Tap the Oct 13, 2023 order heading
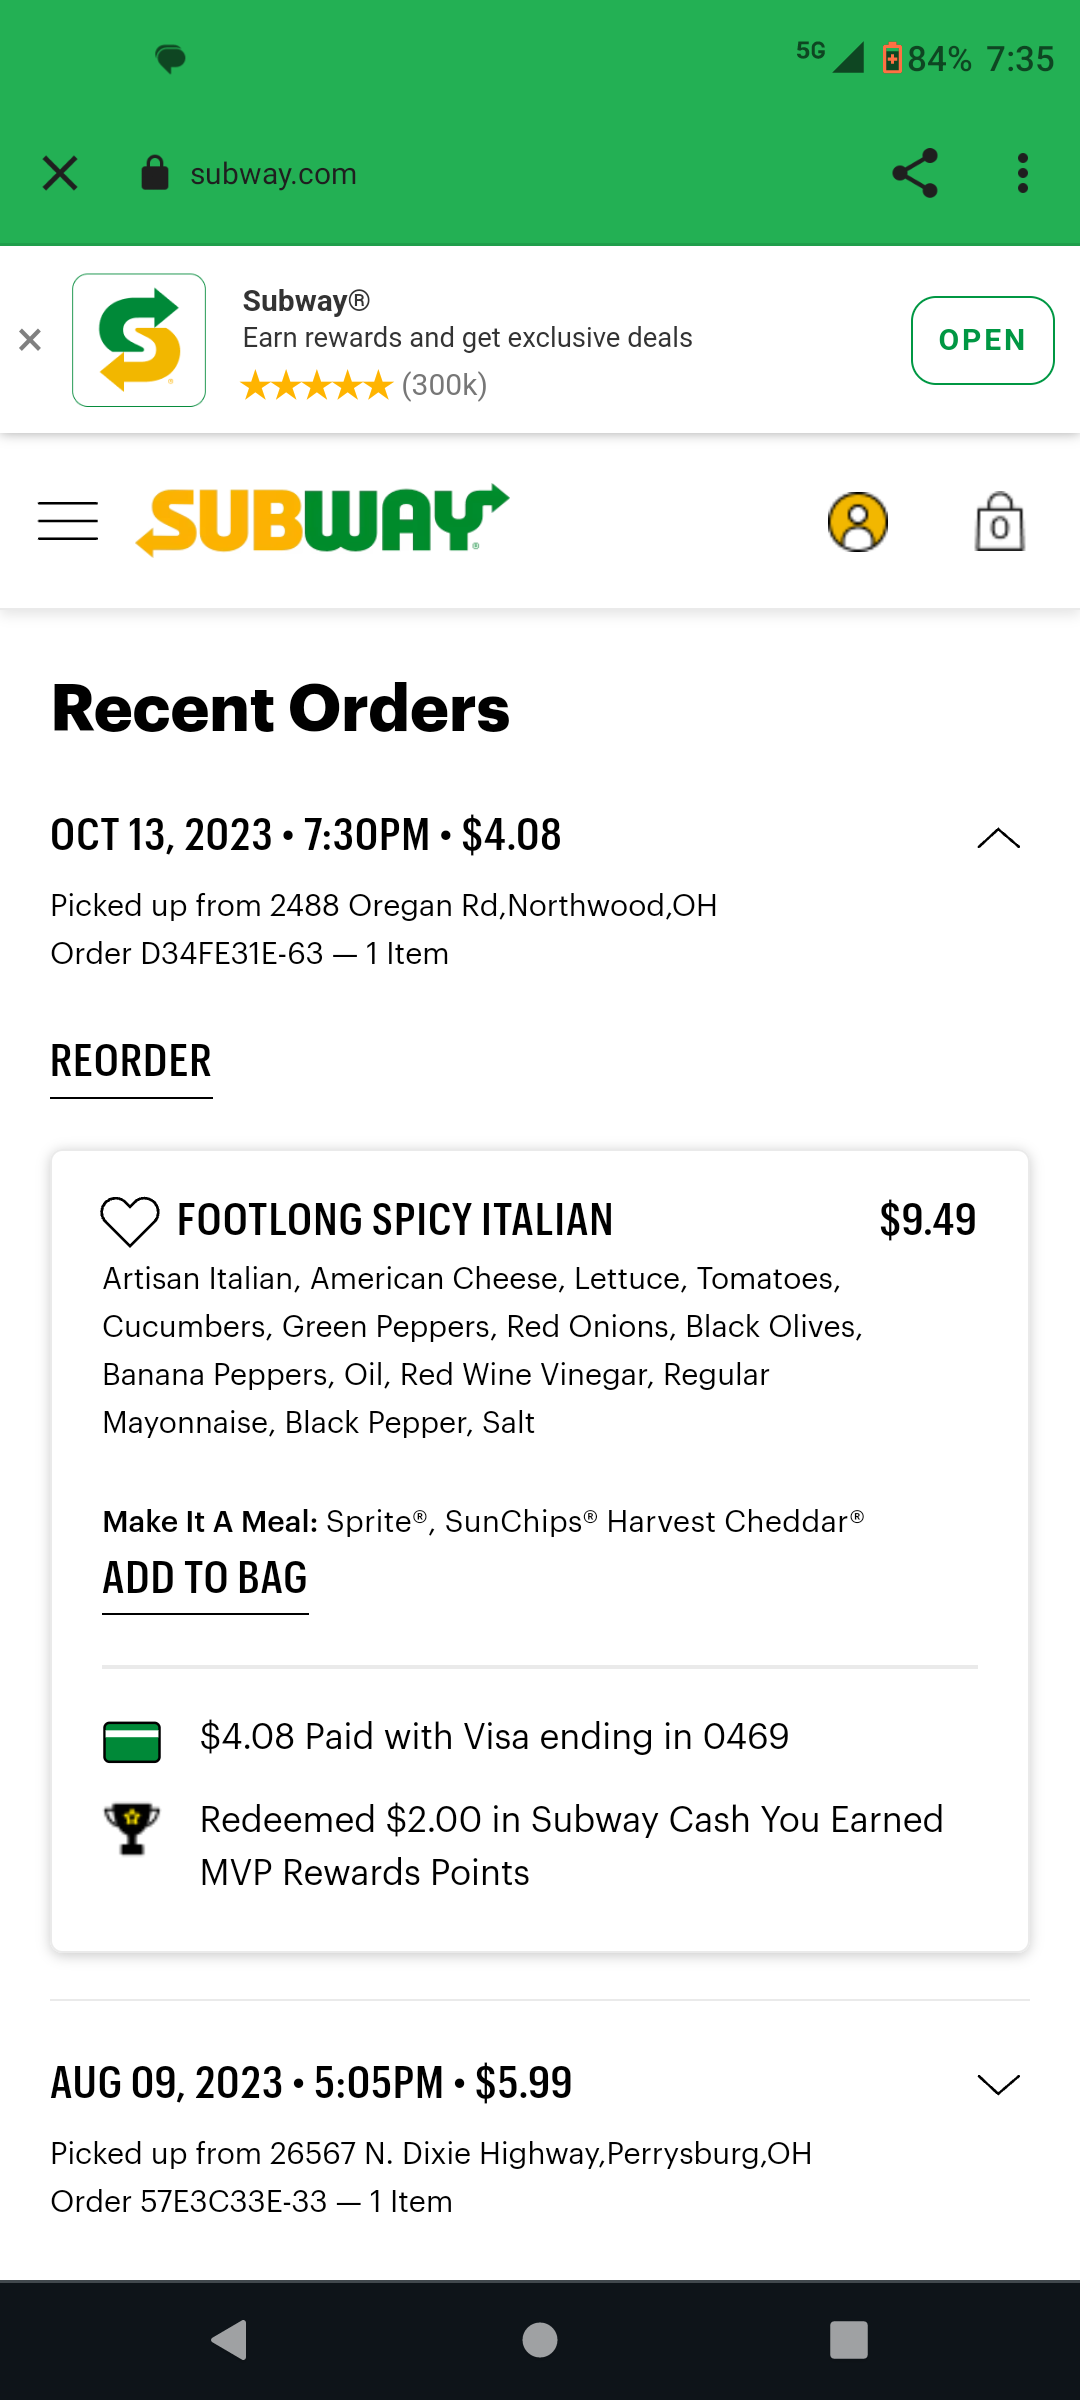 point(306,835)
